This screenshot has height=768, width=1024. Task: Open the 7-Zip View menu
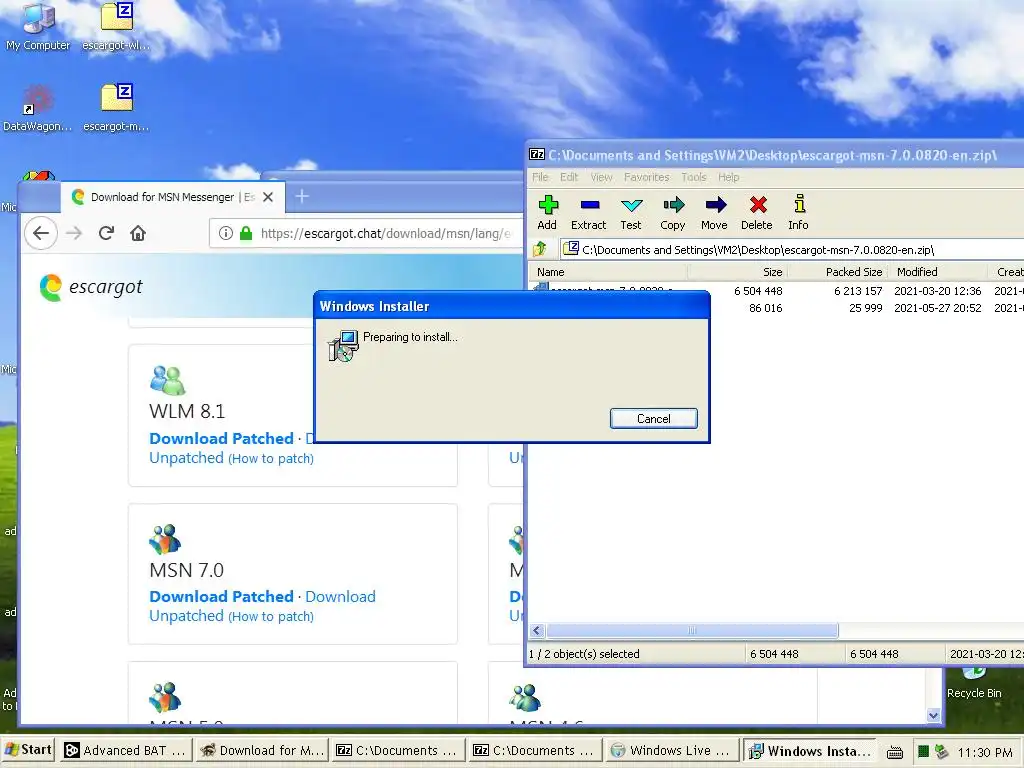tap(601, 177)
